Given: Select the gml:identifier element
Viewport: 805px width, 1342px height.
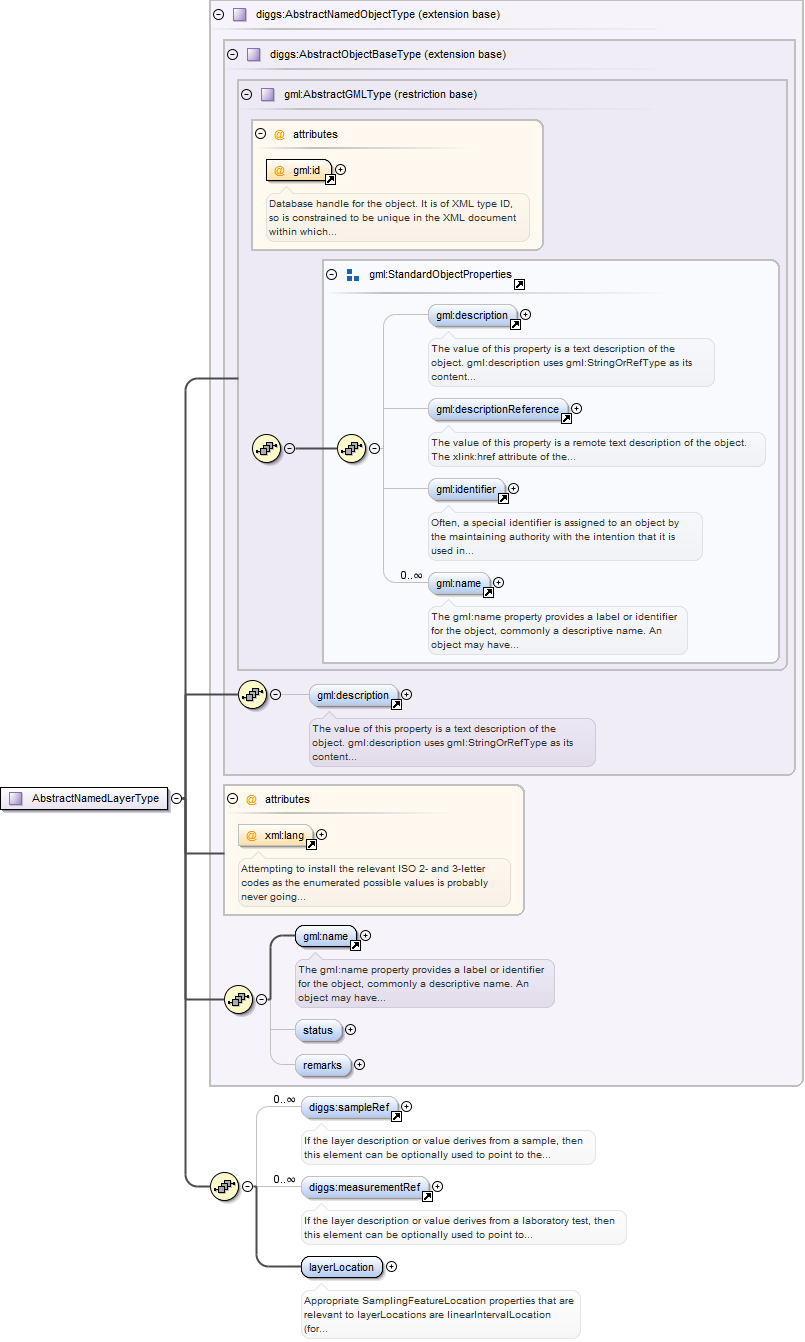Looking at the screenshot, I should click(x=466, y=489).
